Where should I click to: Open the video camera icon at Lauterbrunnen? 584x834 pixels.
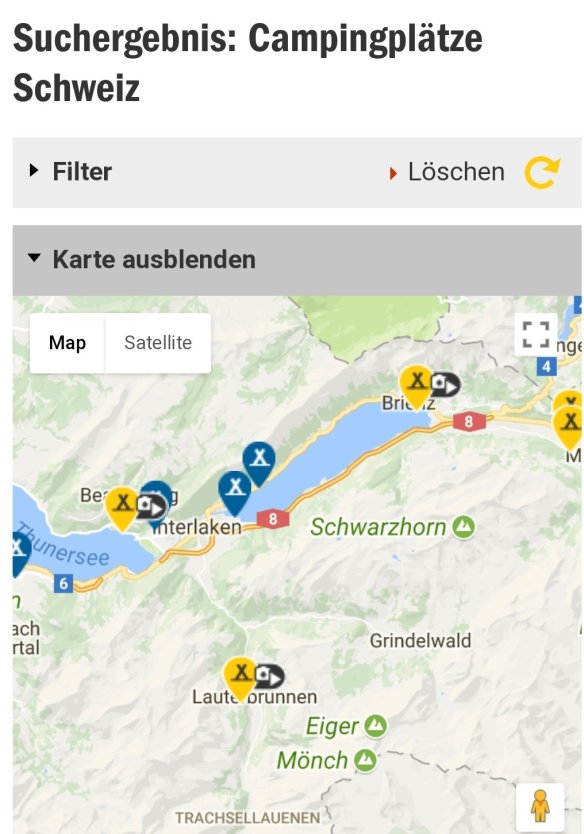pyautogui.click(x=269, y=677)
